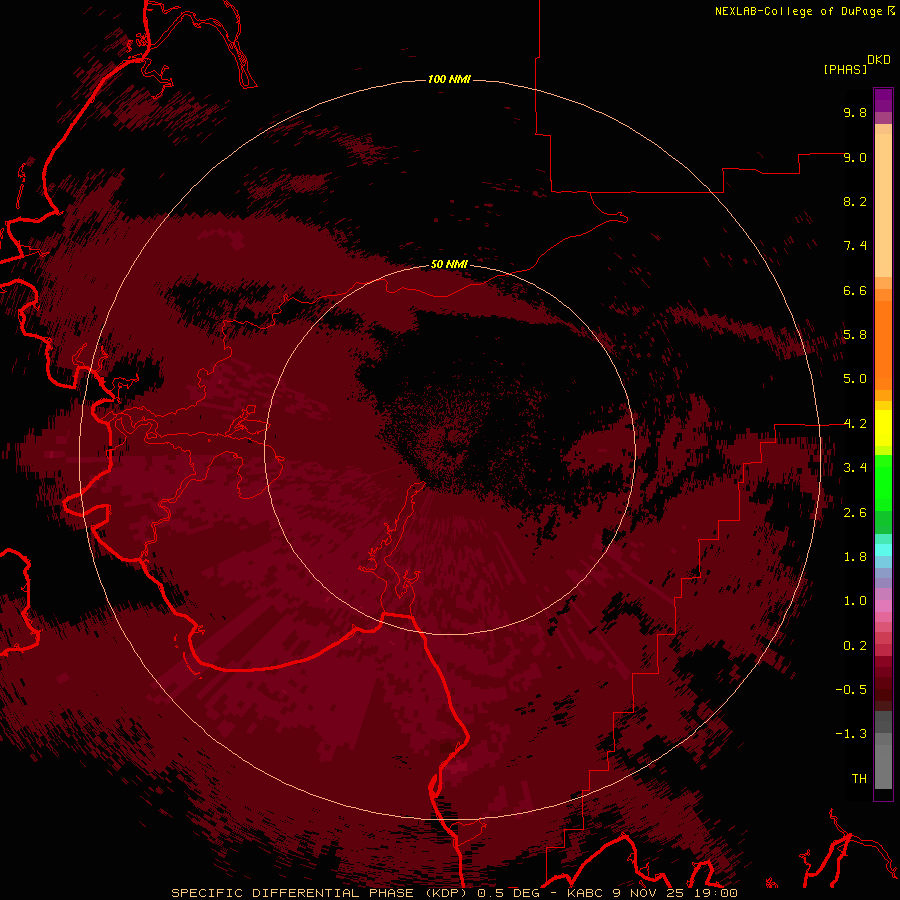900x900 pixels.
Task: Click the 50 NMI range ring label
Action: coord(449,264)
